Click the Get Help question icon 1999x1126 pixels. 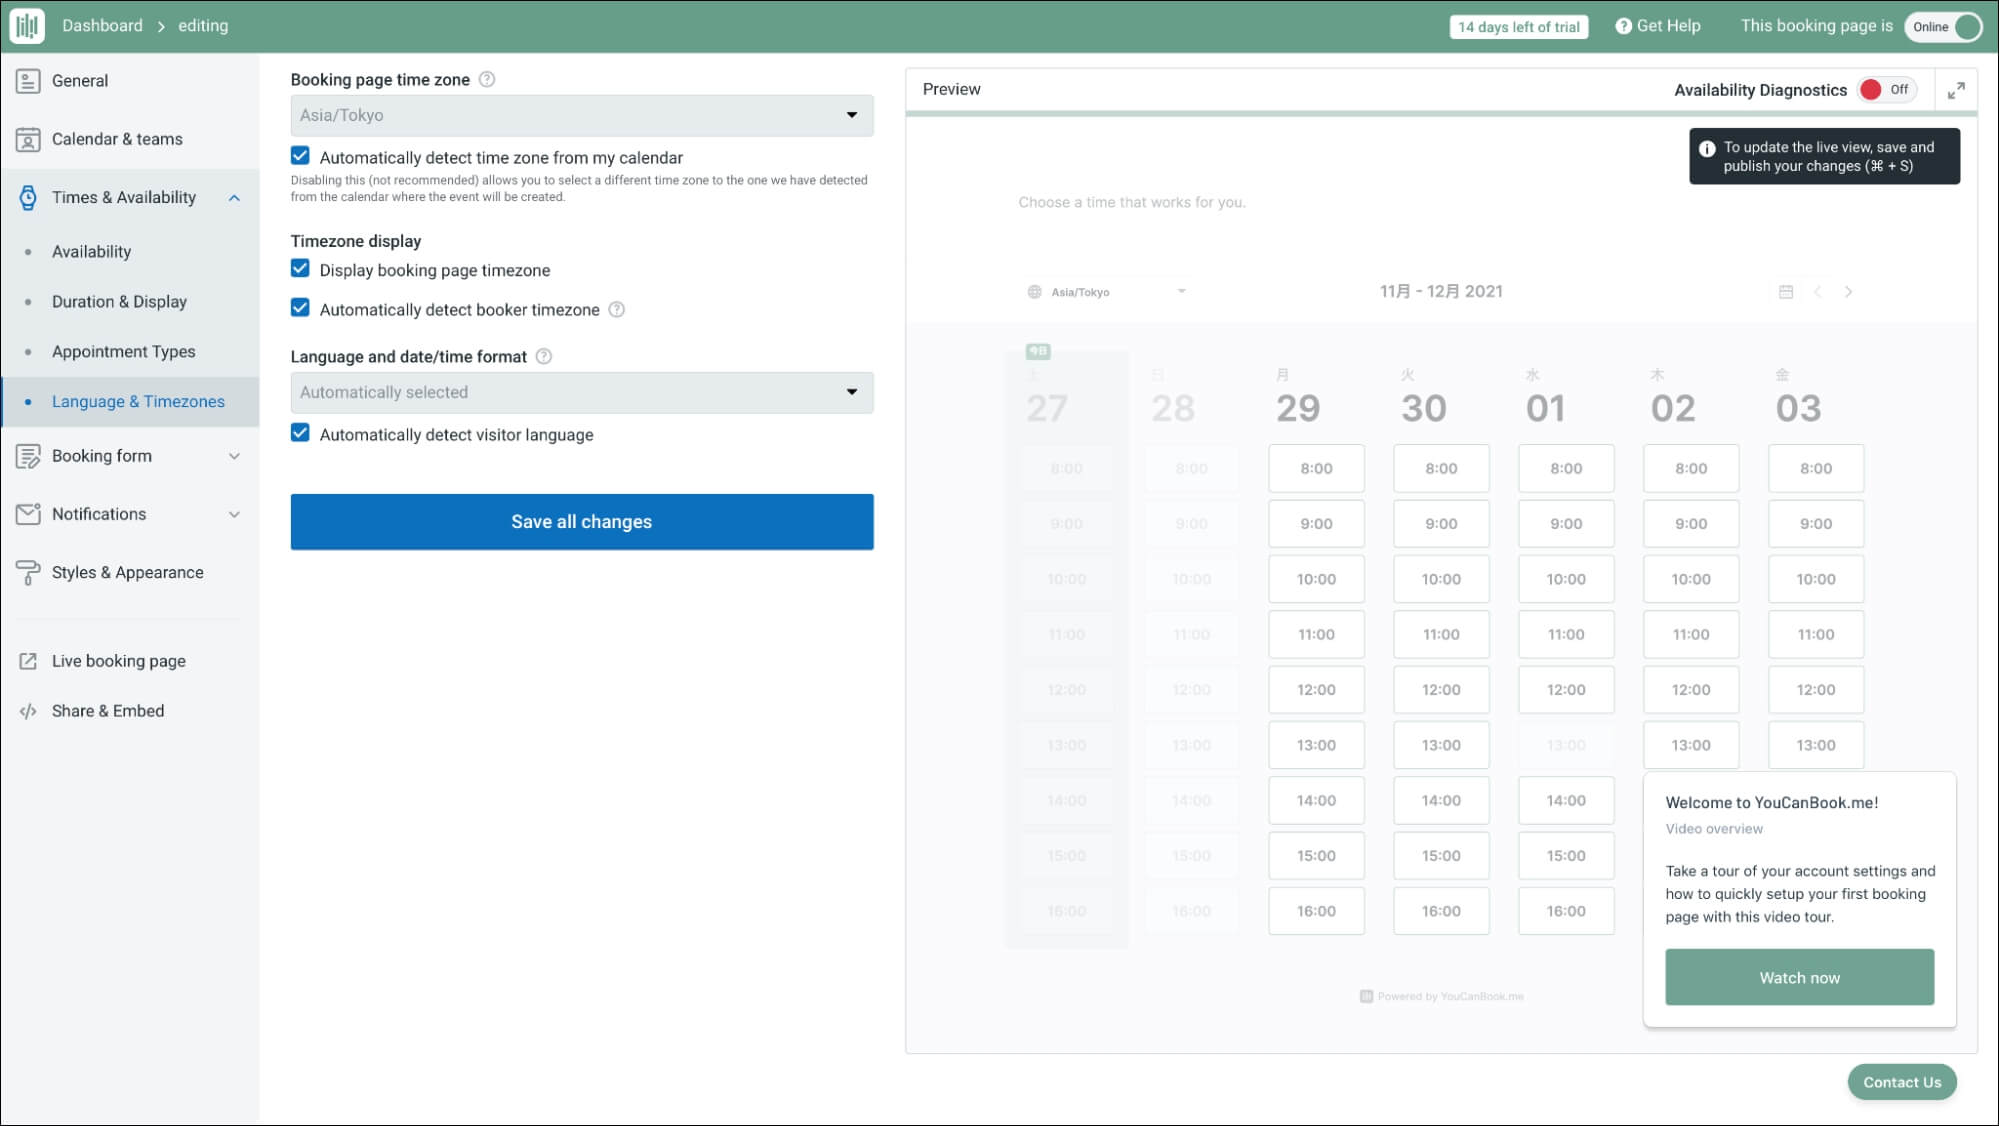click(1623, 26)
